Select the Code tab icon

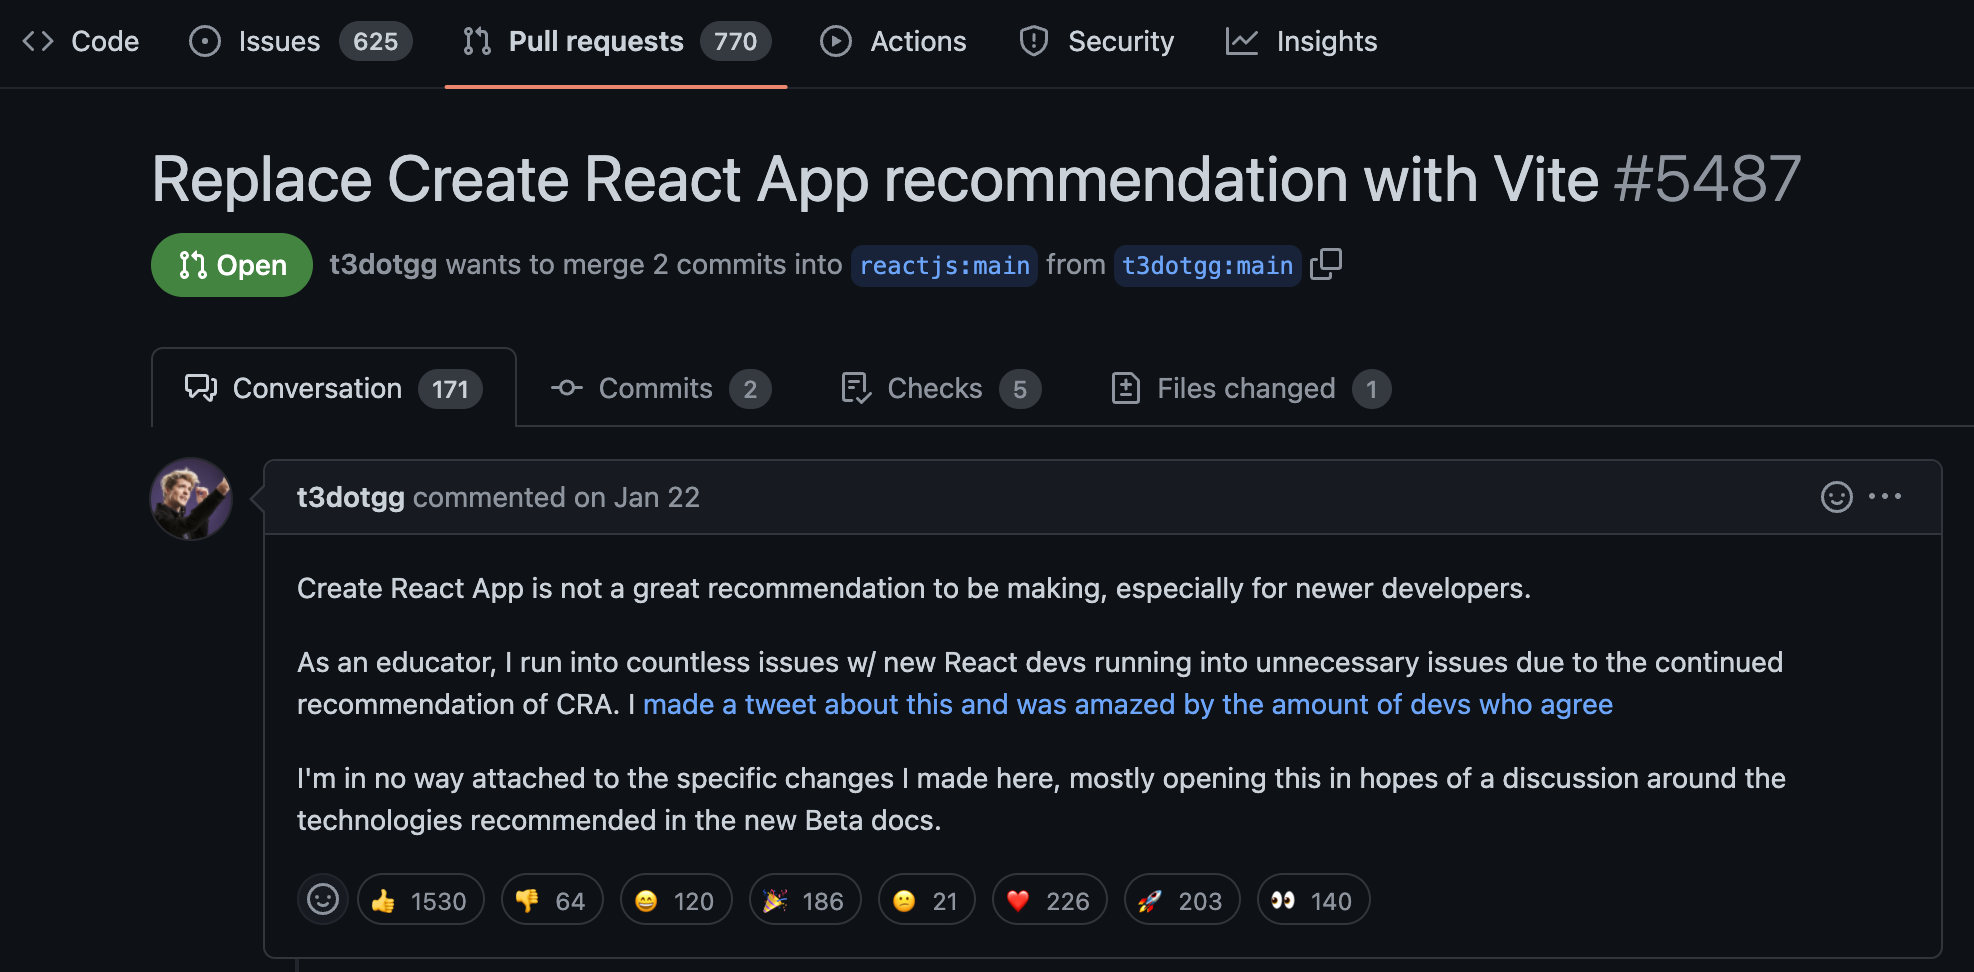pos(40,41)
